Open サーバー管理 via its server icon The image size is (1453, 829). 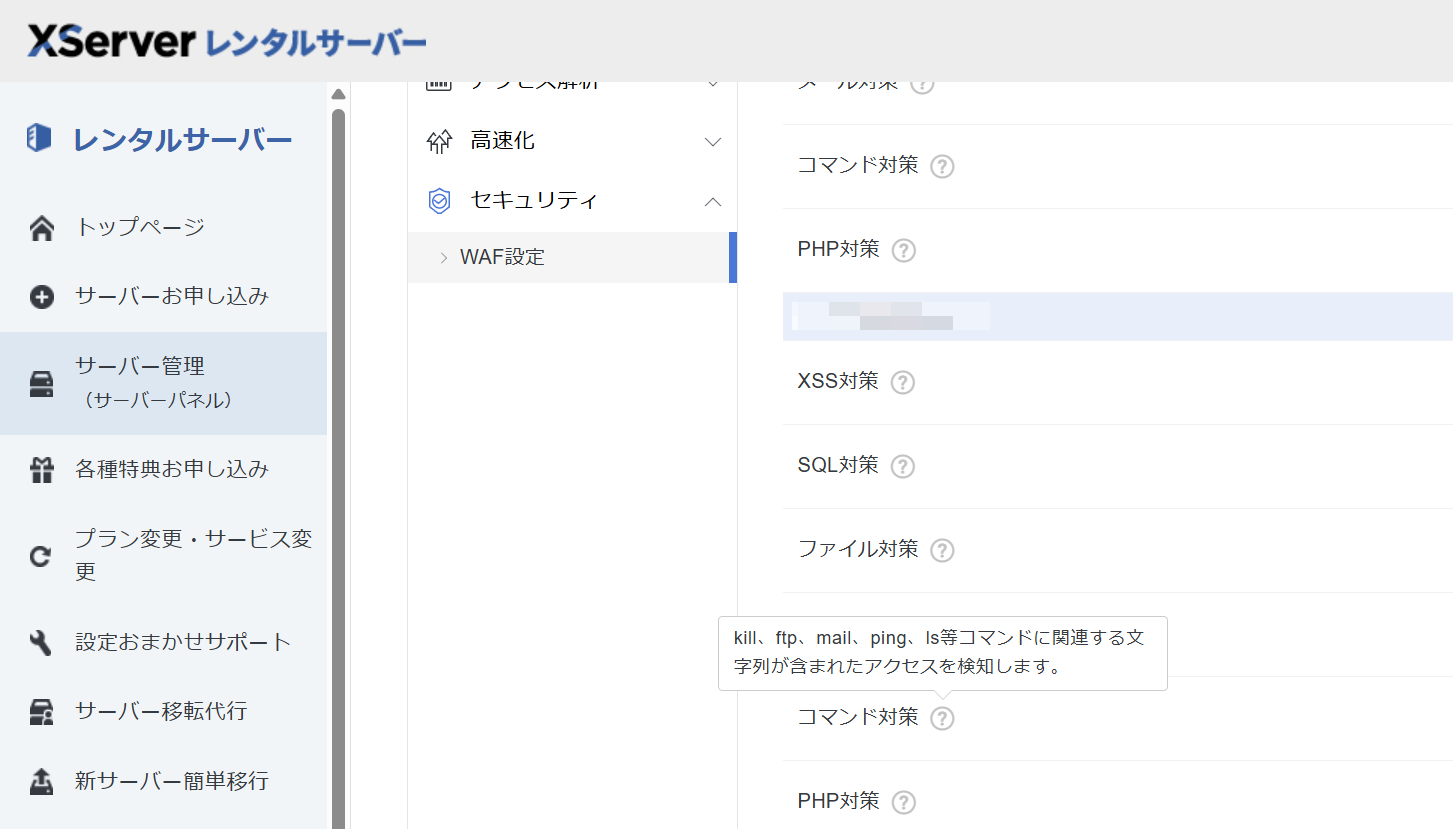coord(42,384)
